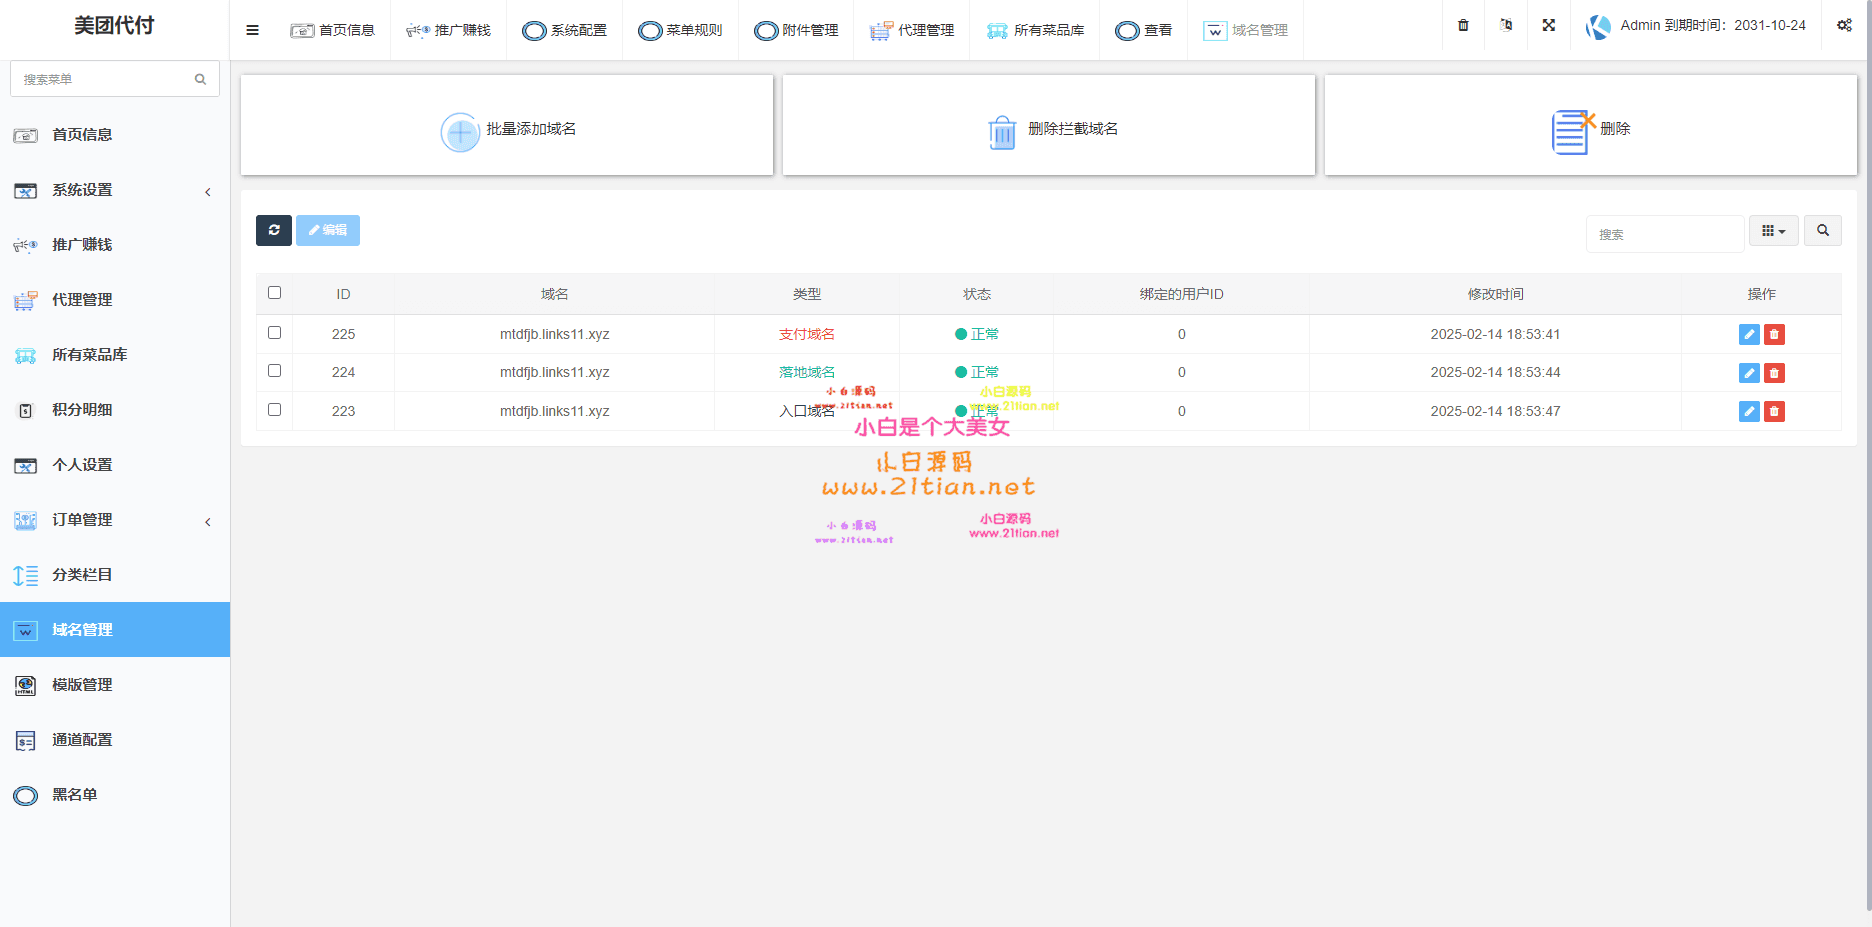Open the column visibility dropdown

click(1773, 230)
